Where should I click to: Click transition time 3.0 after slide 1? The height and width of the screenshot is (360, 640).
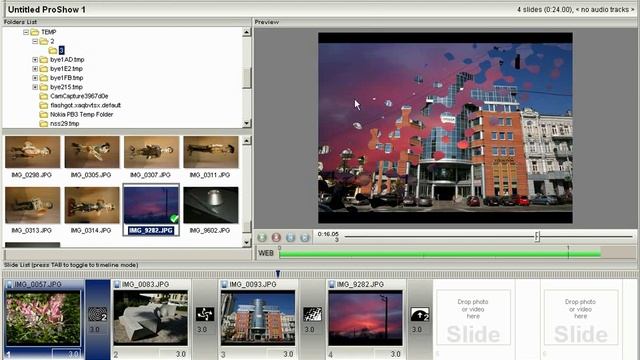click(94, 329)
